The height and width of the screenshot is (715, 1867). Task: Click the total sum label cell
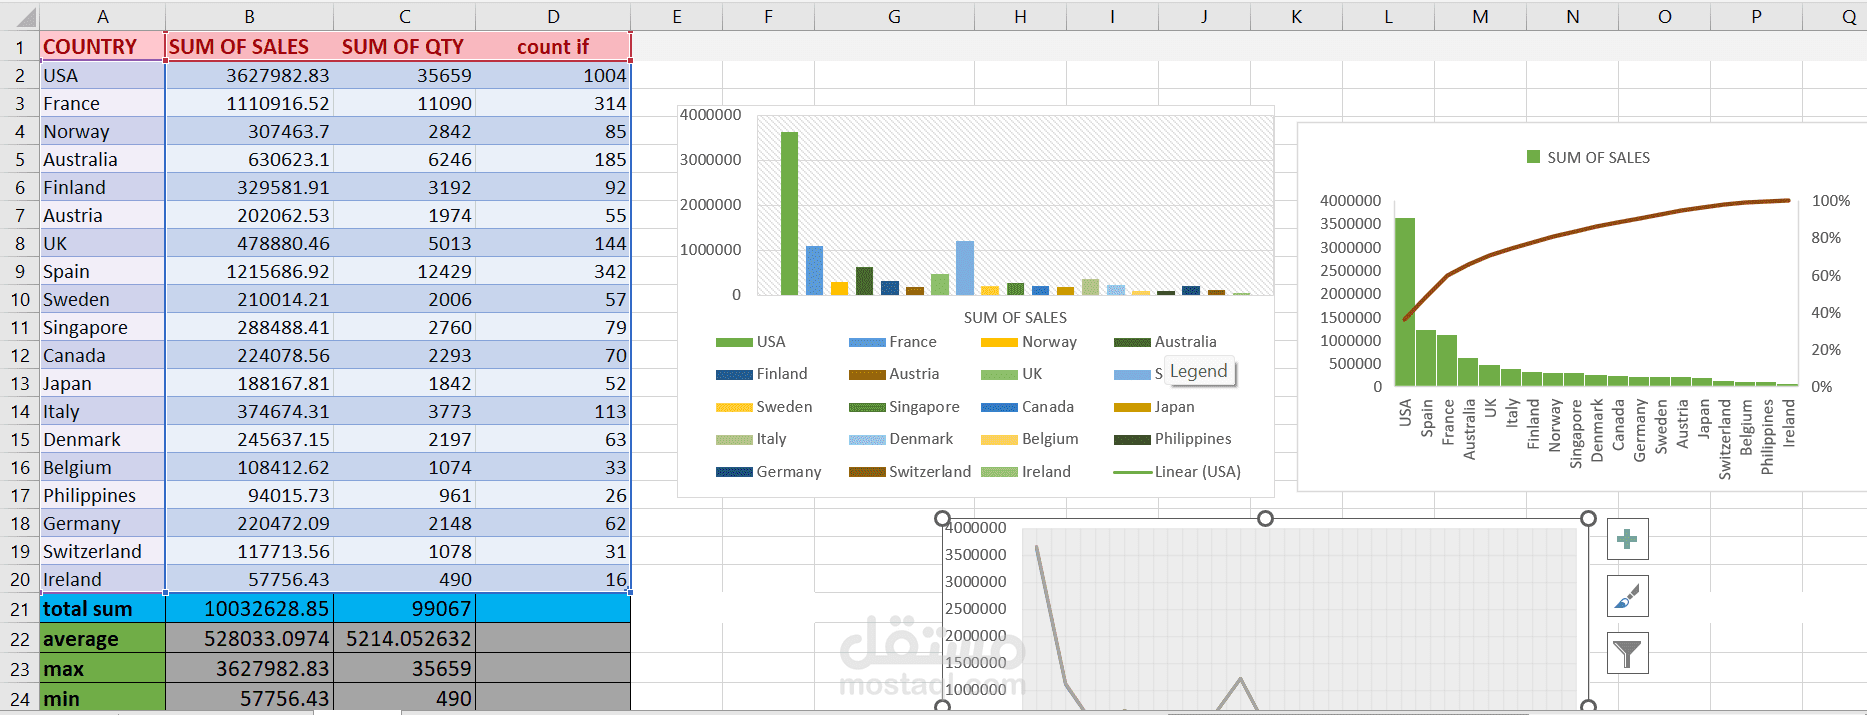coord(102,609)
